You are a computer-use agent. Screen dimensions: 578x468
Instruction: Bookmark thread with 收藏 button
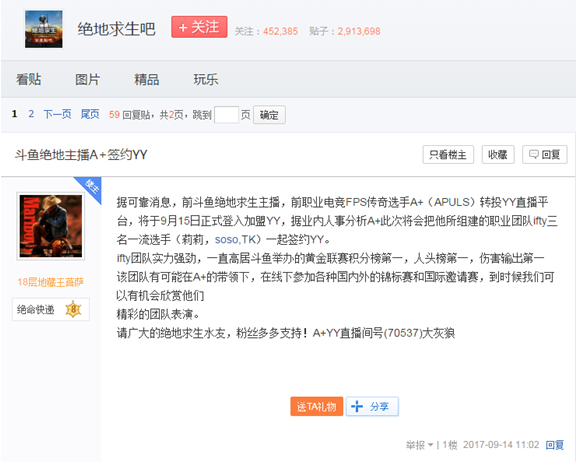498,154
